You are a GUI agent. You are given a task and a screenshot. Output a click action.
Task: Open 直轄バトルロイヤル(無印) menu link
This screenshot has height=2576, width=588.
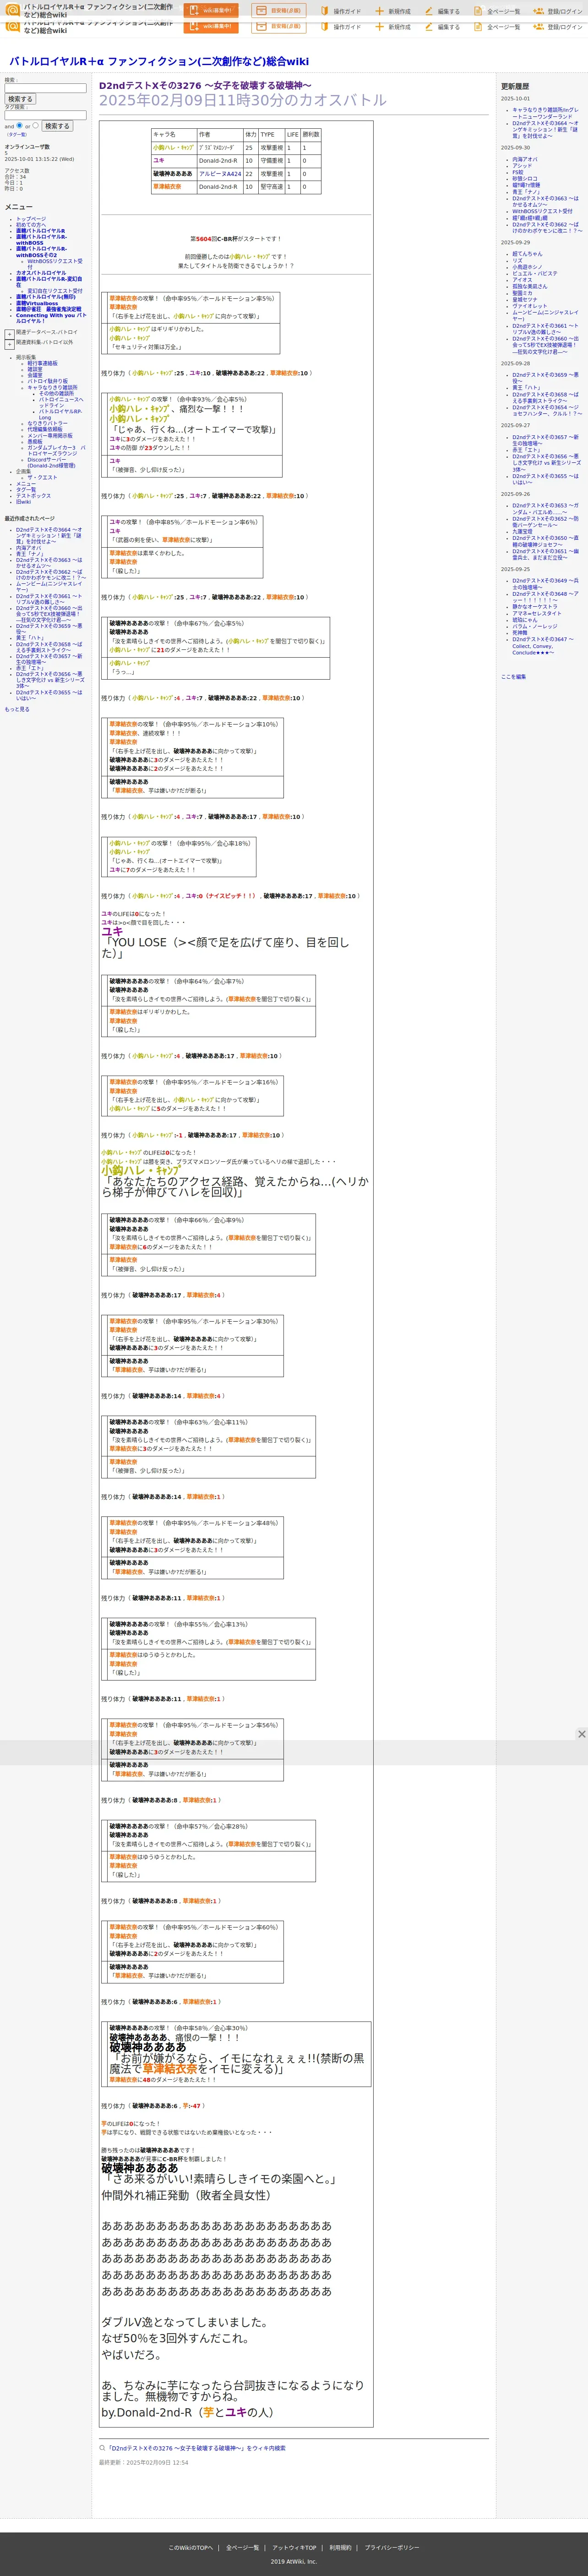(45, 297)
